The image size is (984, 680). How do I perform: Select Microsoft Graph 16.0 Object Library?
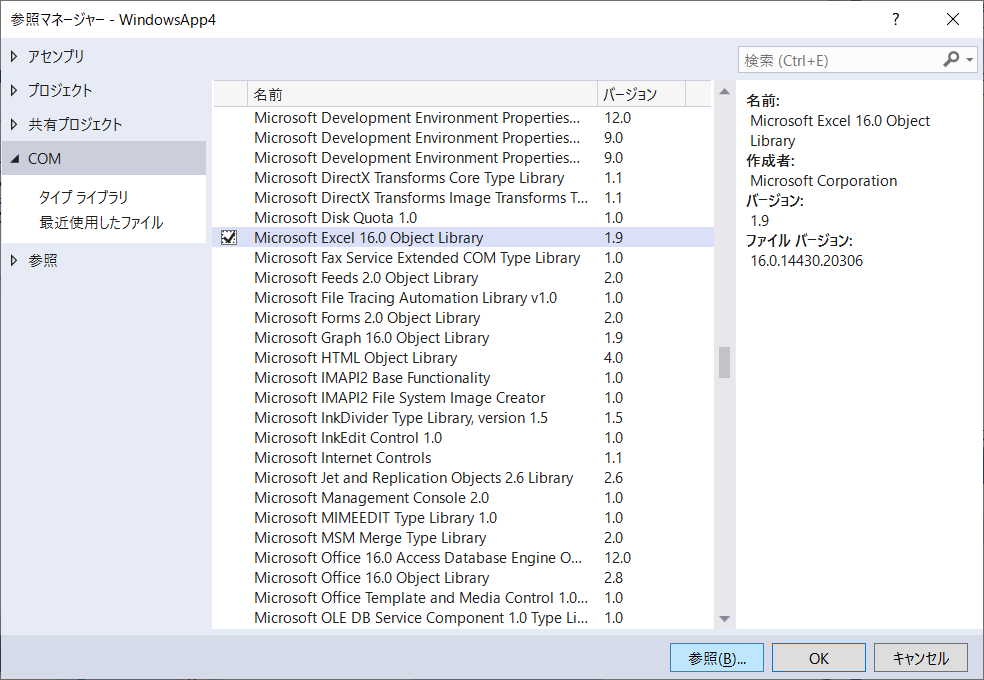pos(463,337)
